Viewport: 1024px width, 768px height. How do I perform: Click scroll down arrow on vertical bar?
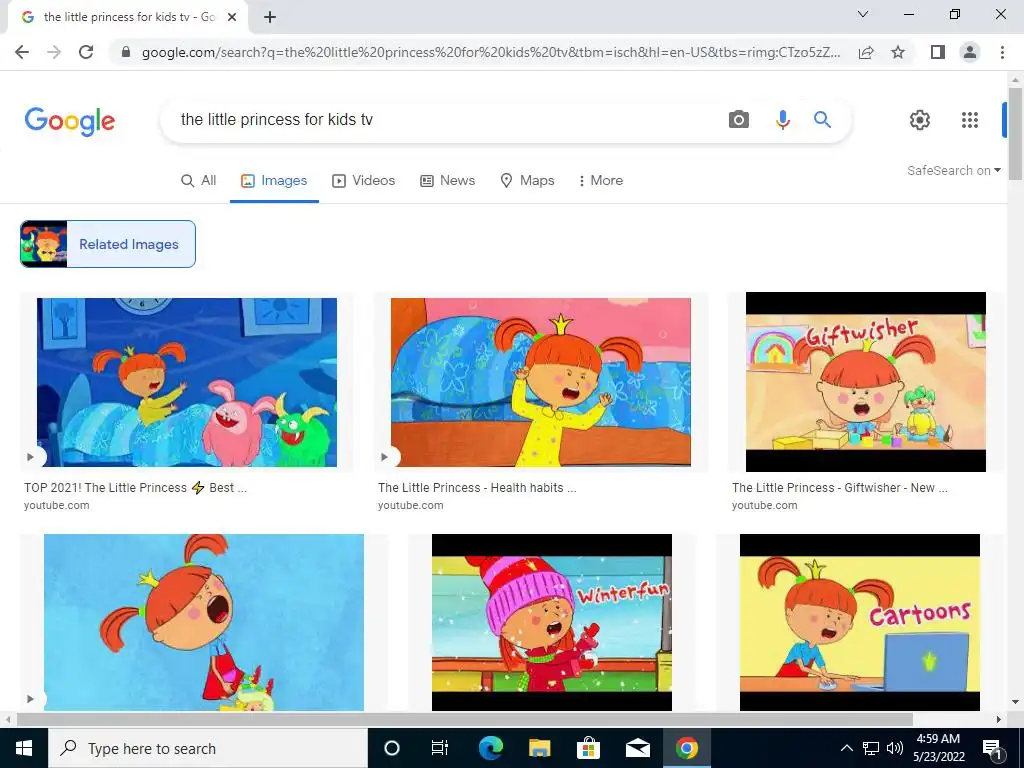tap(1016, 703)
